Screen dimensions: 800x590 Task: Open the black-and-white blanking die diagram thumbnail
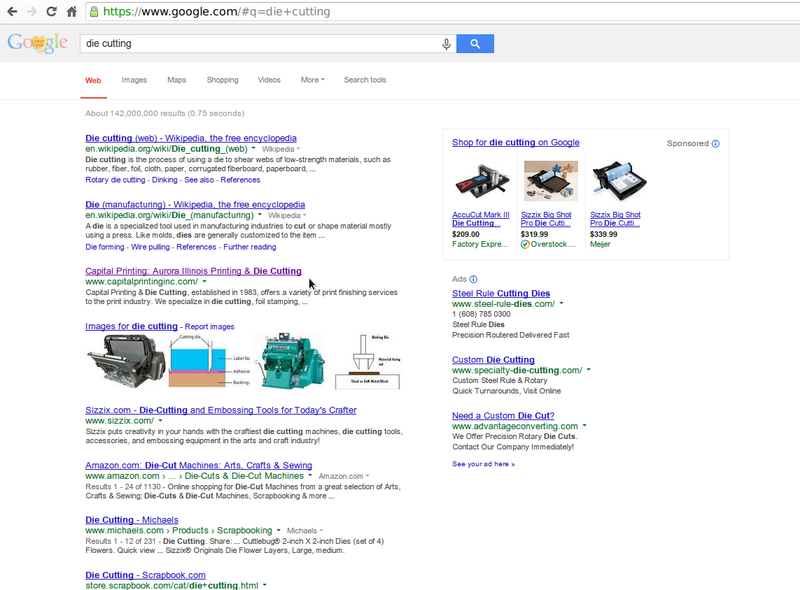(368, 361)
